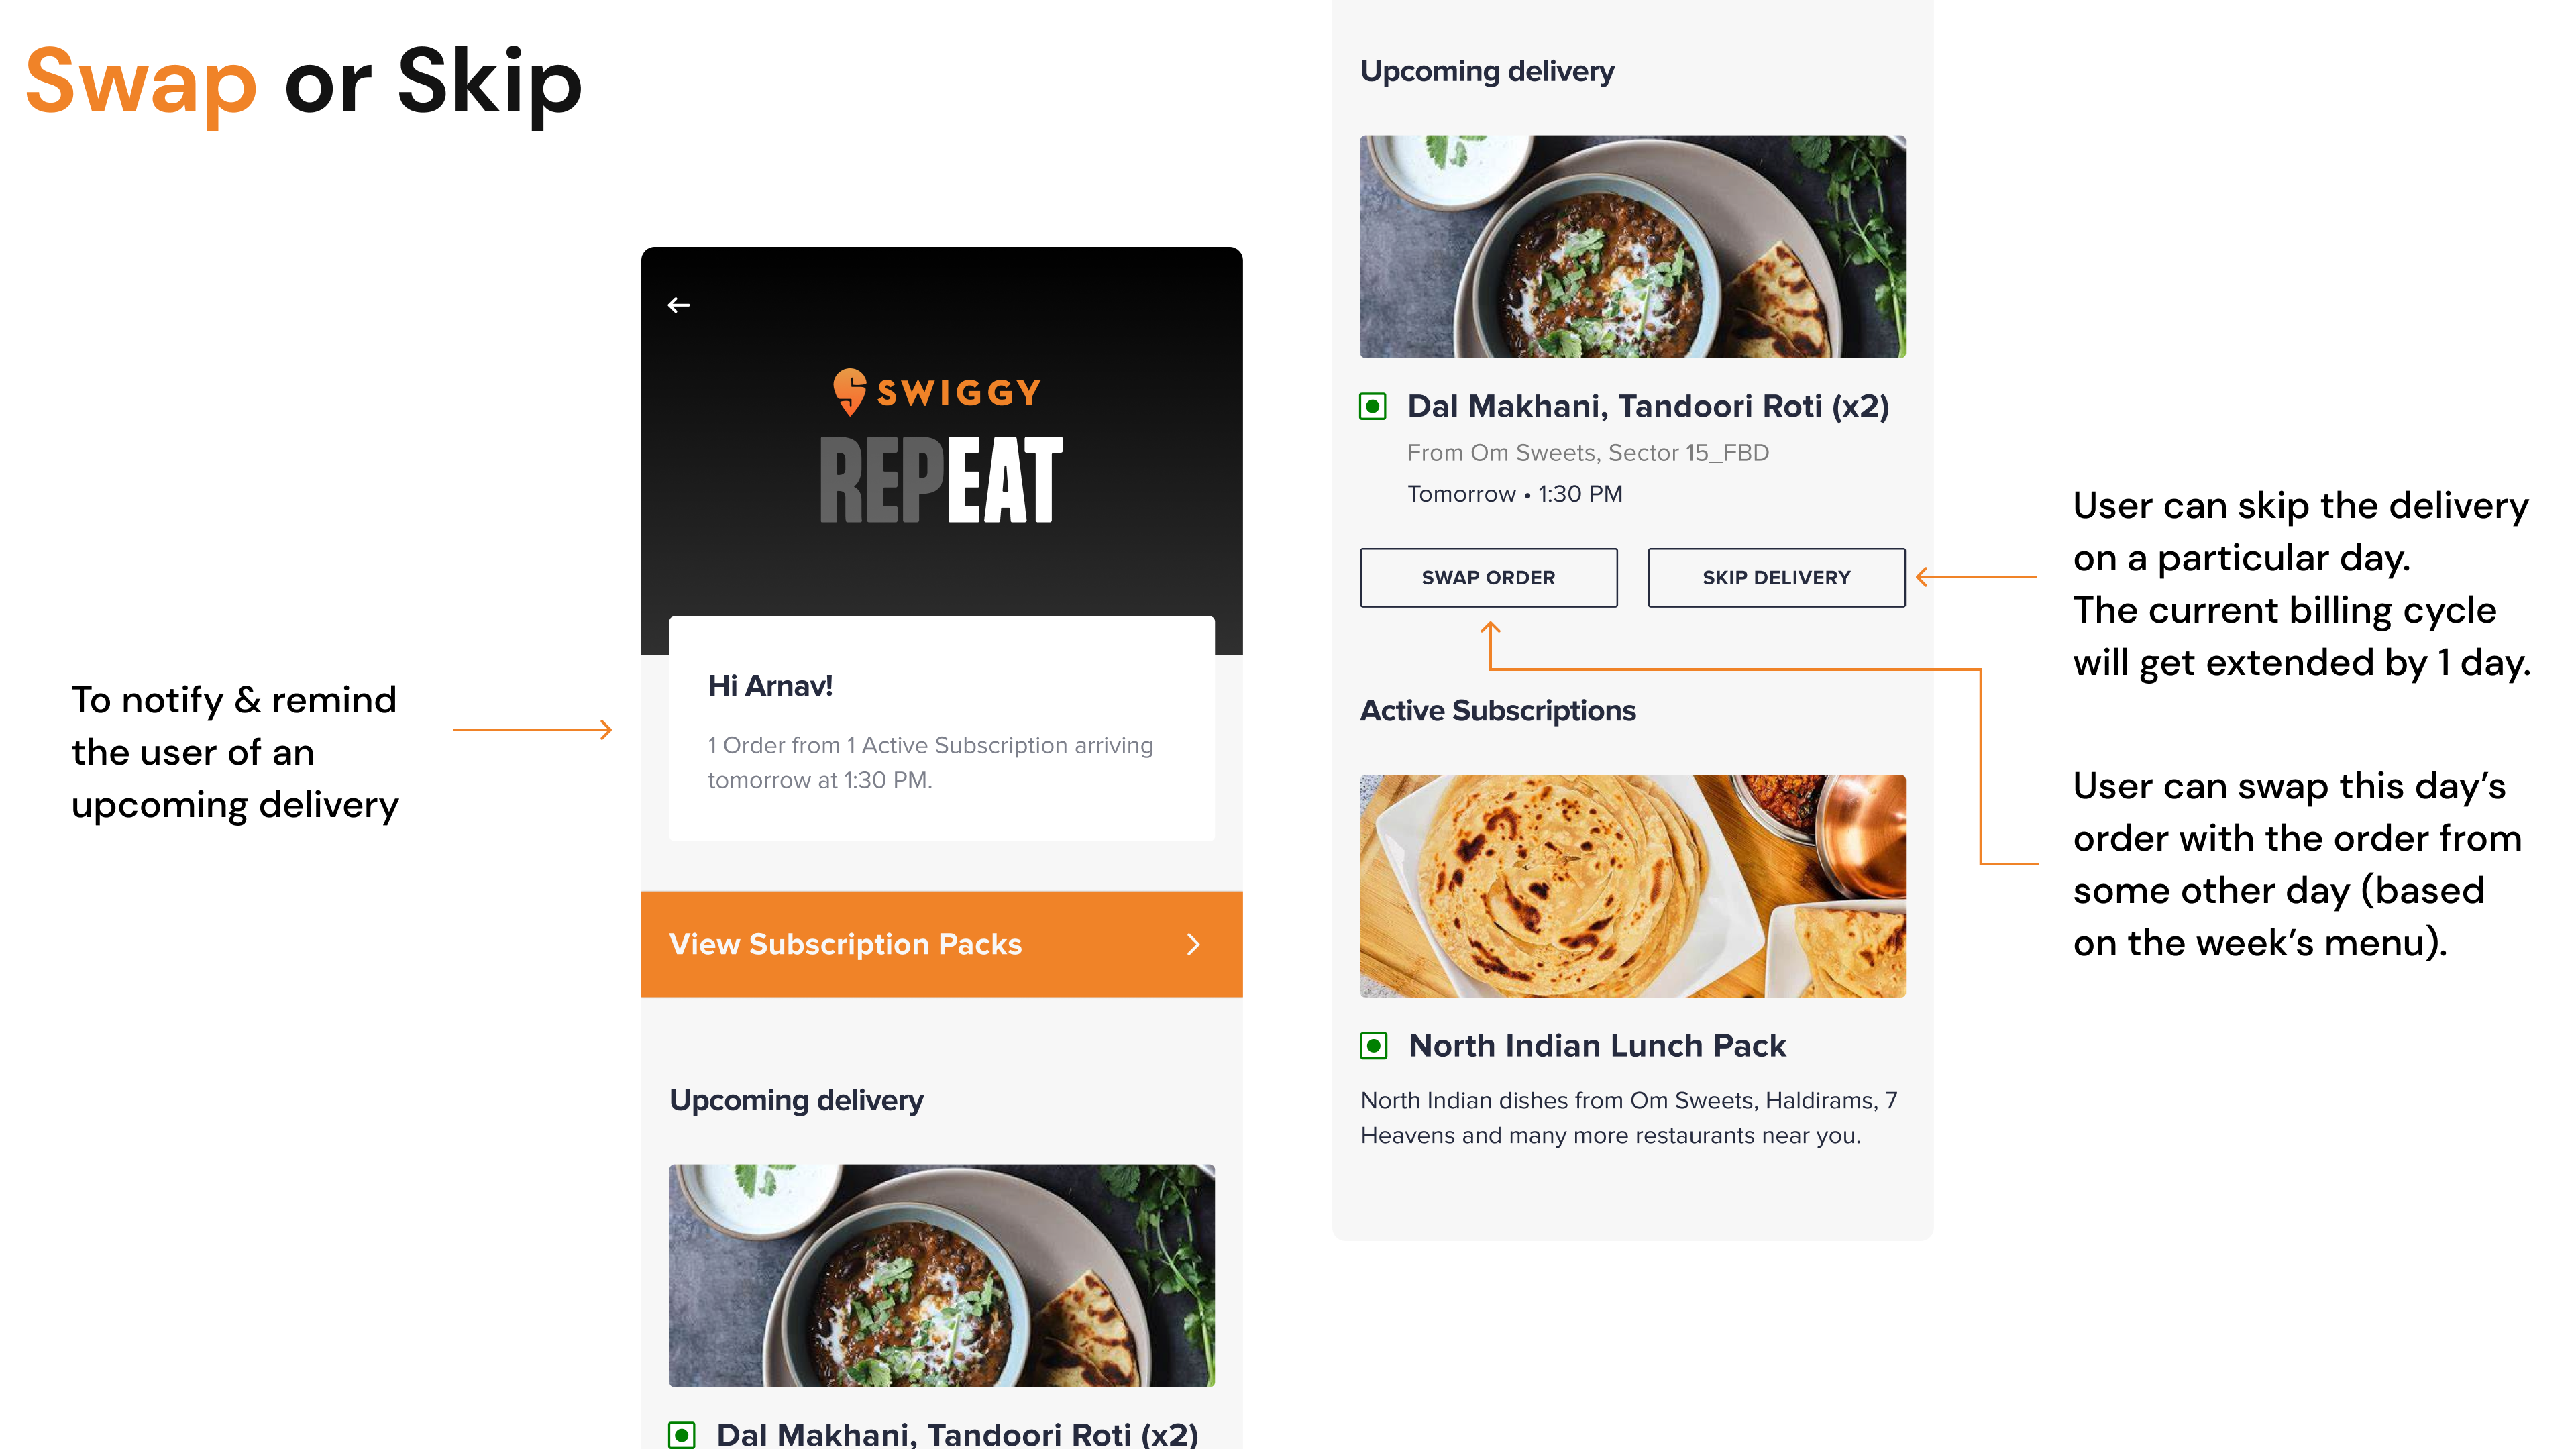The image size is (2576, 1449).
Task: Tap the back arrow in header
Action: (679, 305)
